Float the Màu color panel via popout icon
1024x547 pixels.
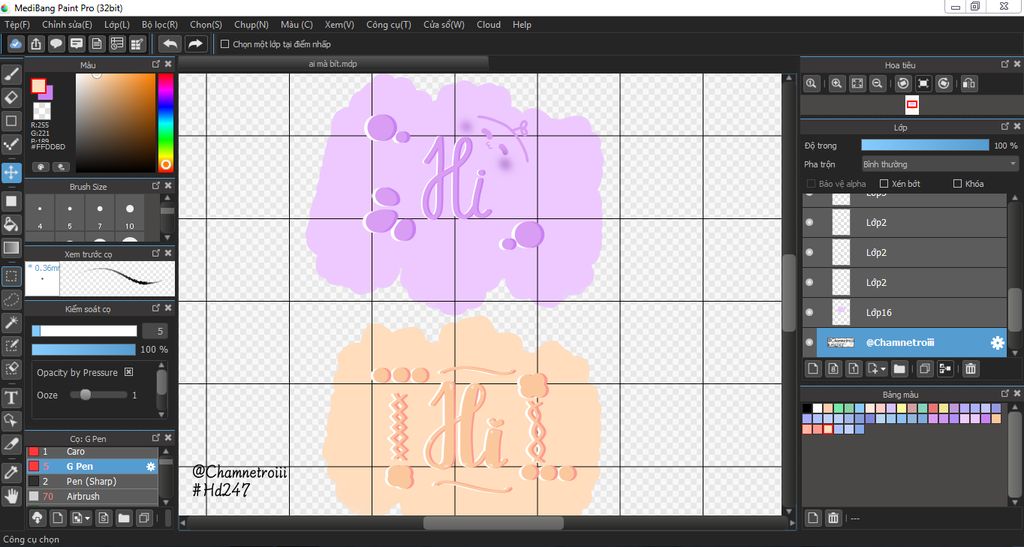pos(155,64)
